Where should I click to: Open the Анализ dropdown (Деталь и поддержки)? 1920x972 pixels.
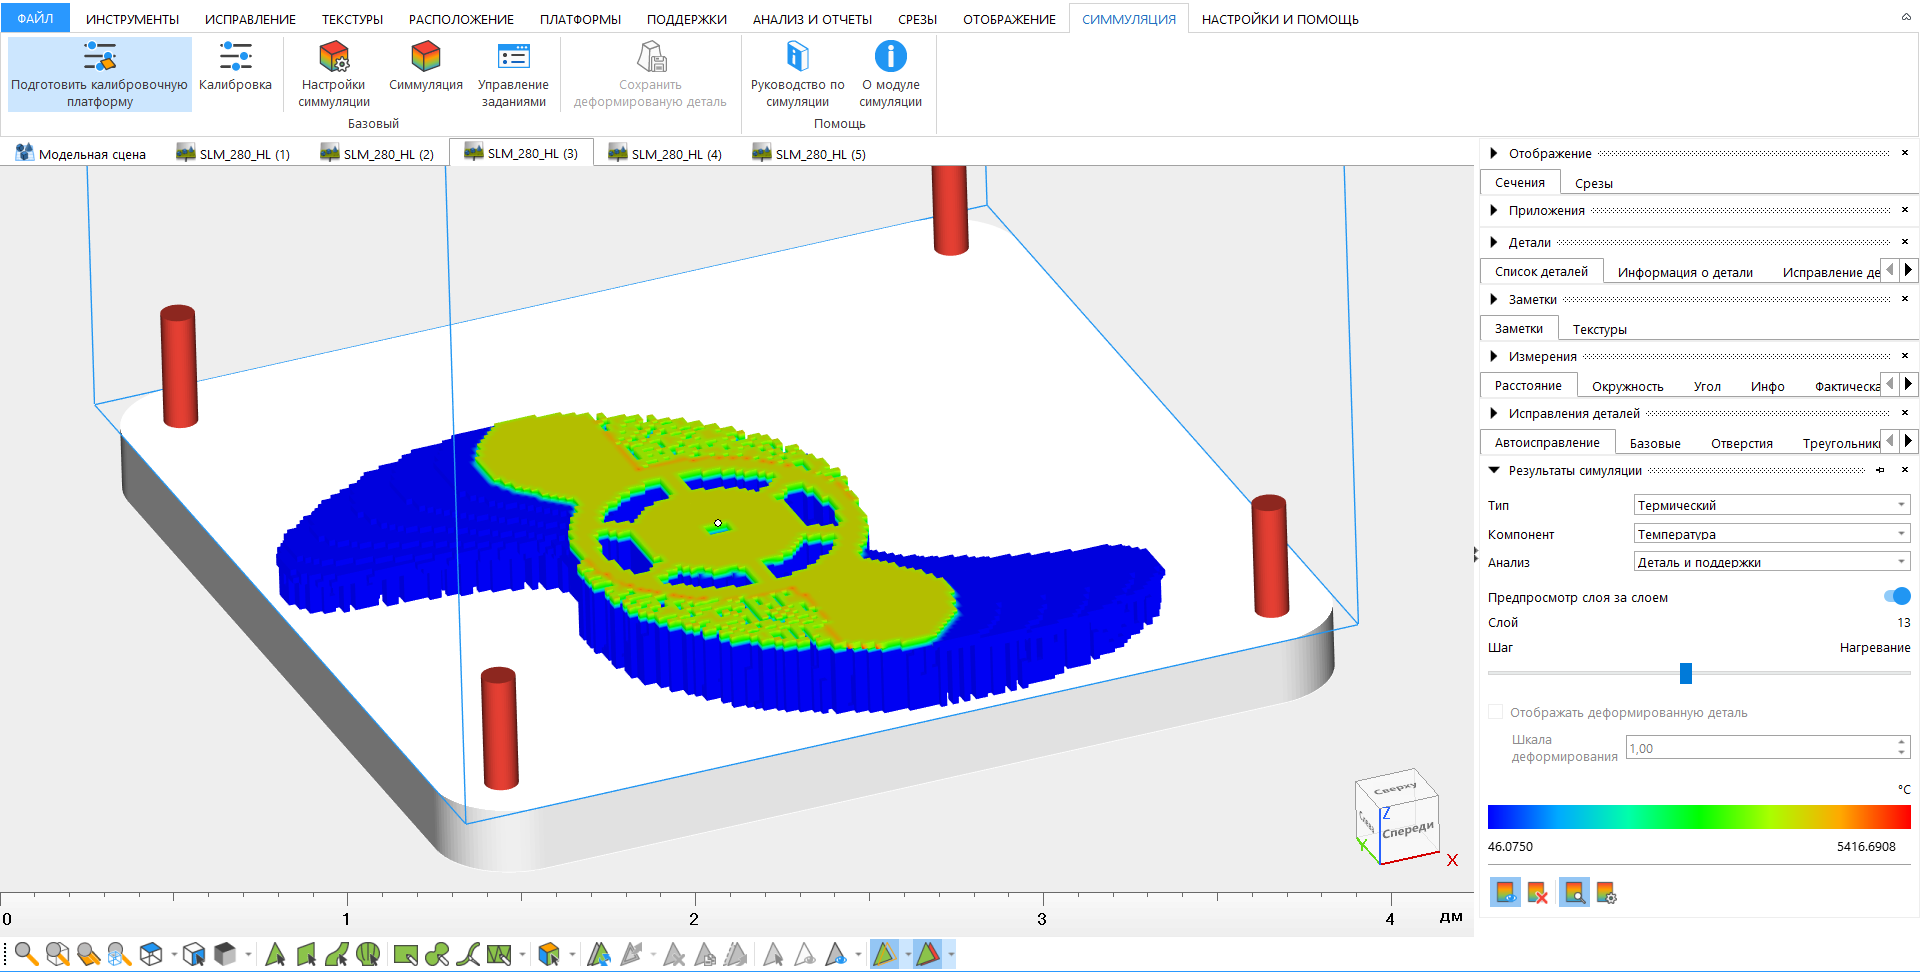(1772, 561)
